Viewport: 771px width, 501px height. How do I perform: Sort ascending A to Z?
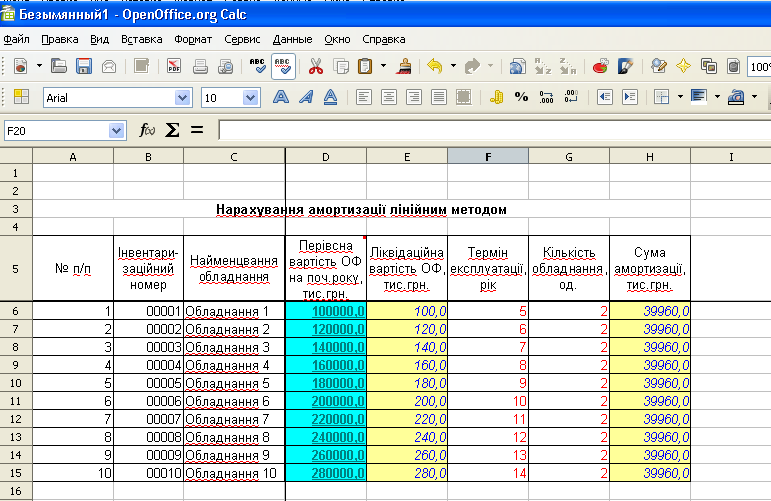pyautogui.click(x=542, y=66)
